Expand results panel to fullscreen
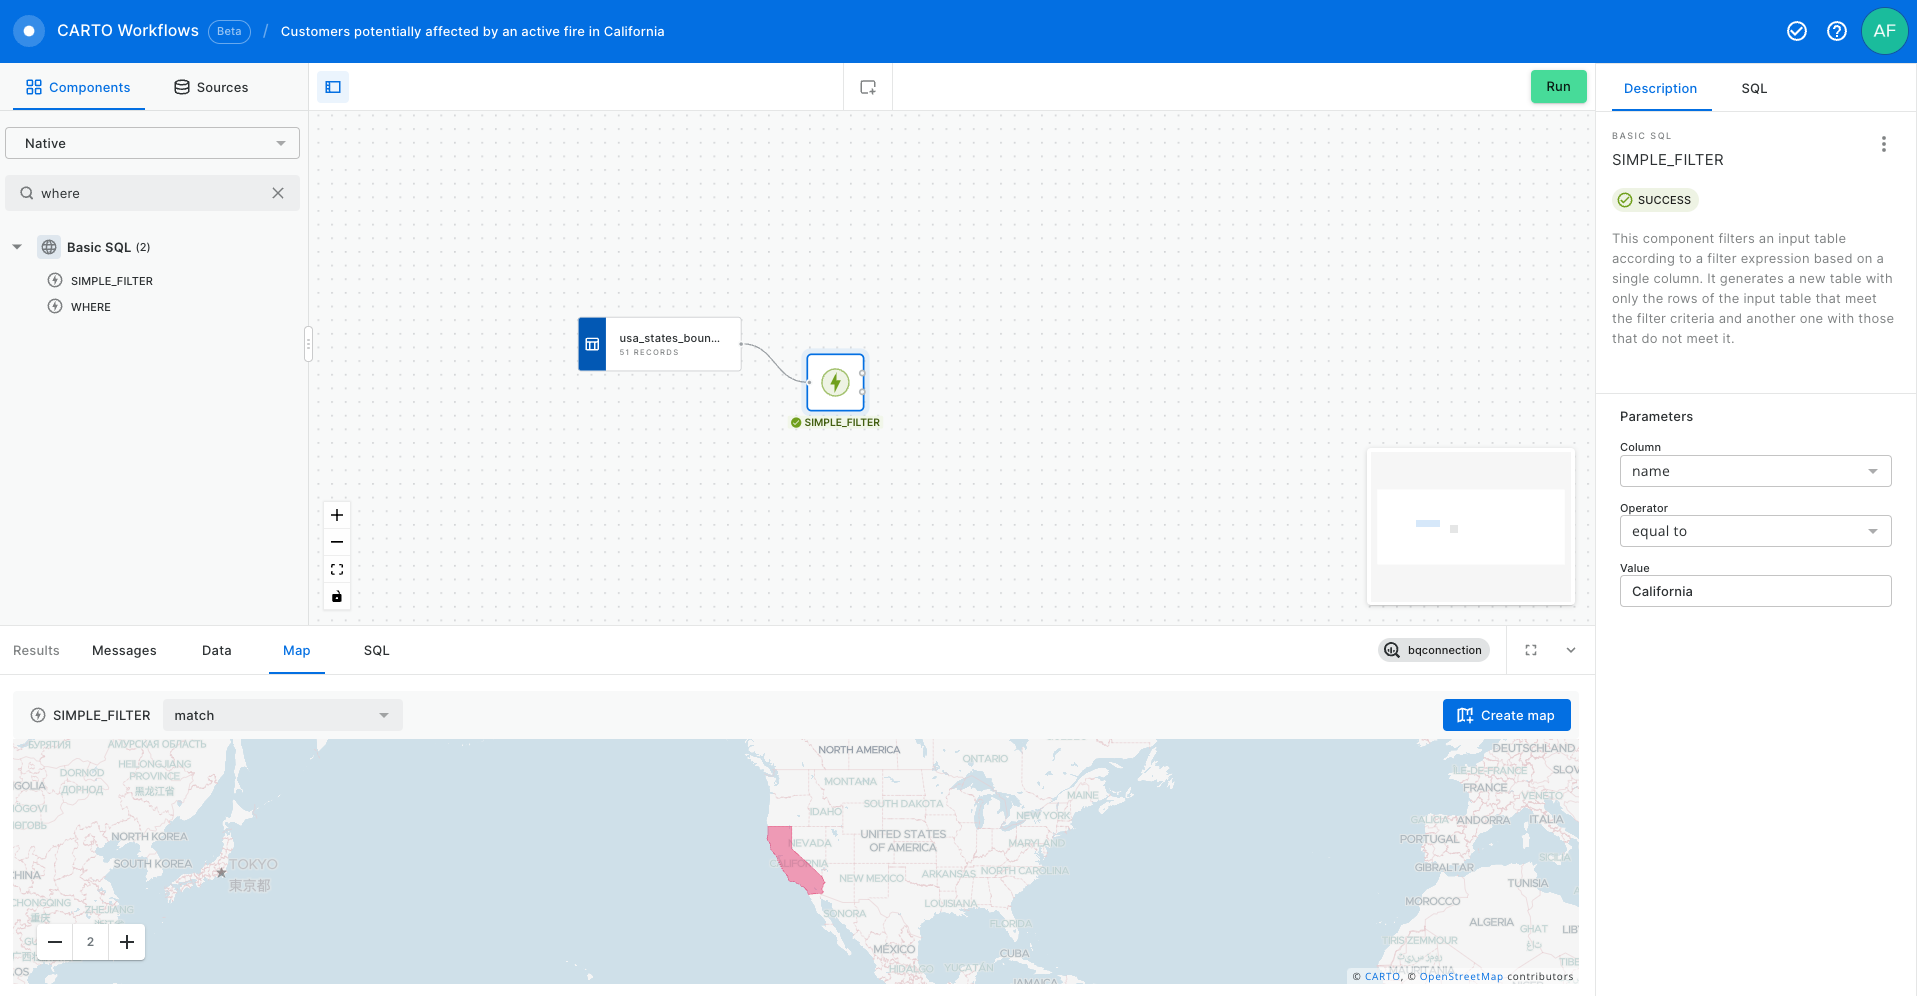Screen dimensions: 1917x996 1530,650
